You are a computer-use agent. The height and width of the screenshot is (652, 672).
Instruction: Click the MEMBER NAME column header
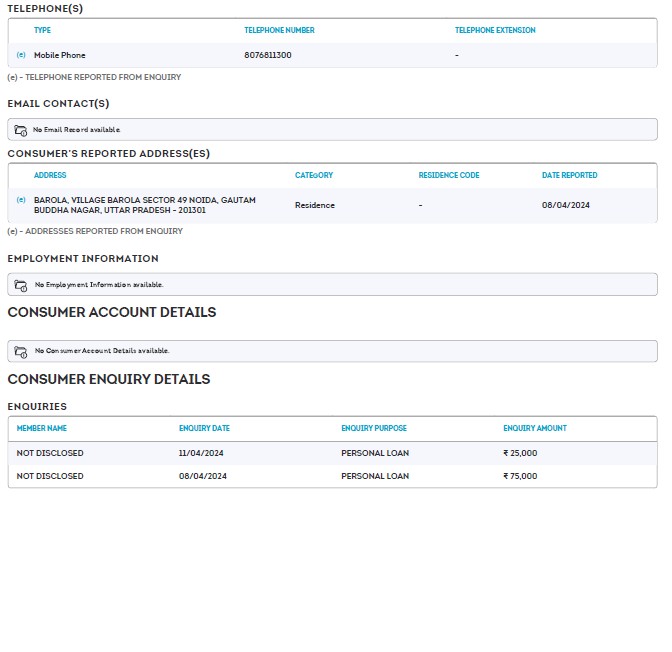click(42, 428)
